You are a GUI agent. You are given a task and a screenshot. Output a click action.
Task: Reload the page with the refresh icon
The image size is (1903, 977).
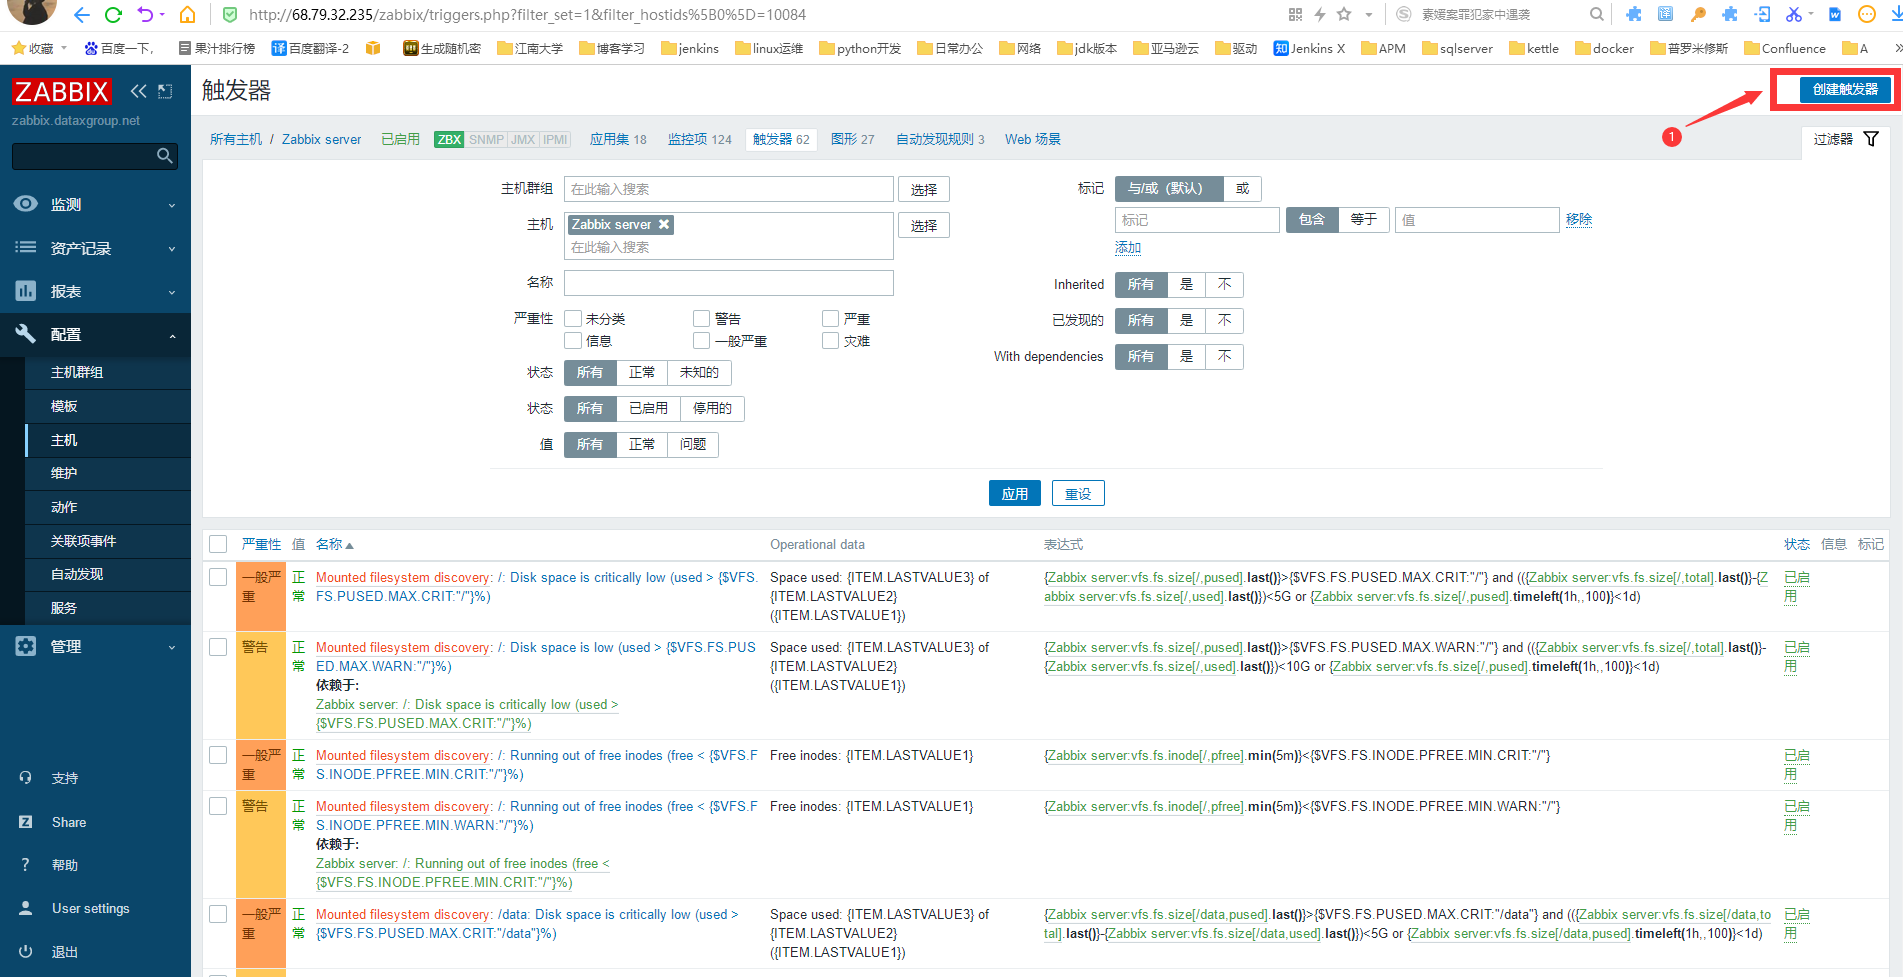click(113, 15)
